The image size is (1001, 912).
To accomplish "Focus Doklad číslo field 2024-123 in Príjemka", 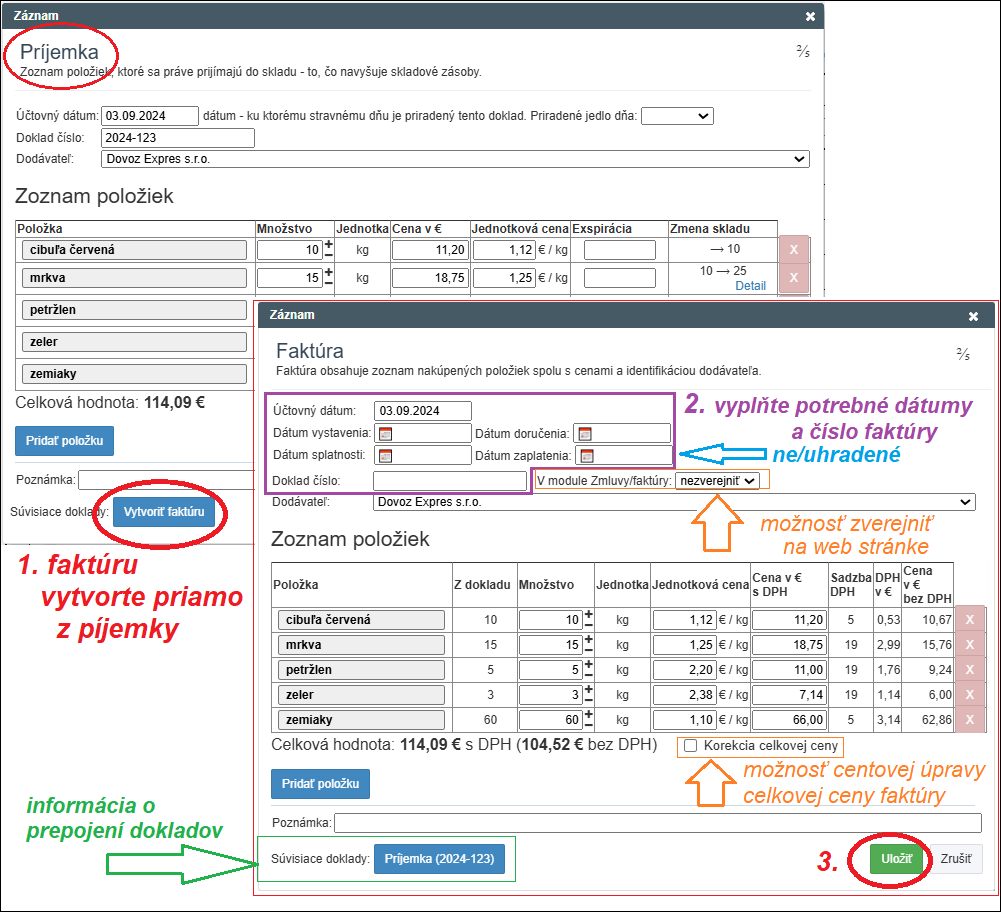I will (178, 138).
